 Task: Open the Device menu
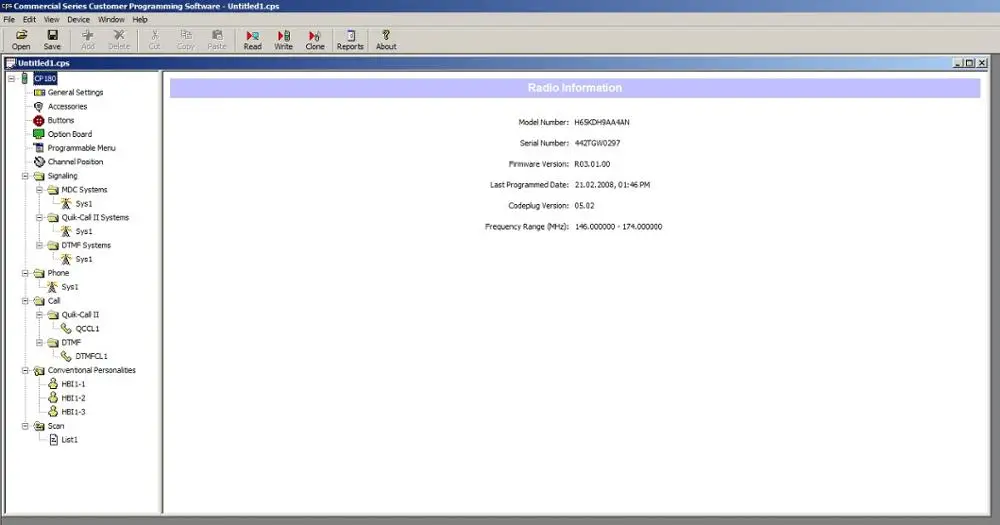(x=78, y=20)
